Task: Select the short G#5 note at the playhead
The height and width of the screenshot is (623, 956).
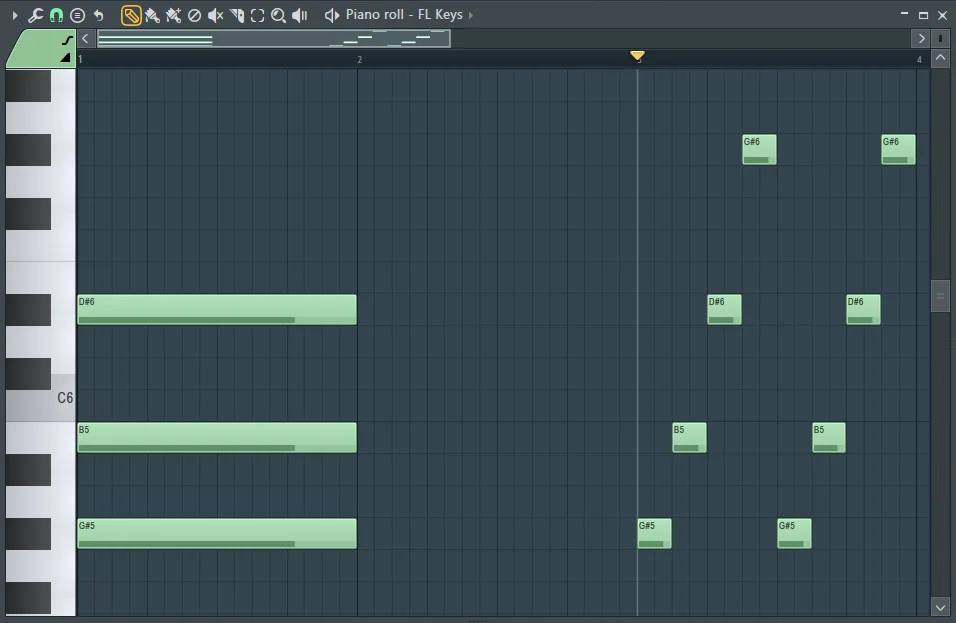Action: [x=654, y=533]
